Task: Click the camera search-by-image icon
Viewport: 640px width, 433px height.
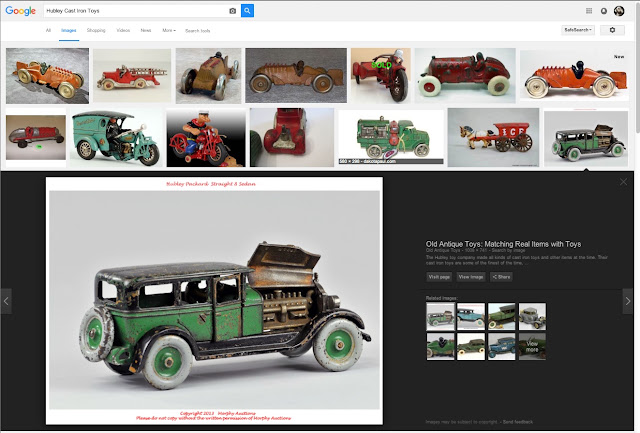Action: pyautogui.click(x=233, y=11)
